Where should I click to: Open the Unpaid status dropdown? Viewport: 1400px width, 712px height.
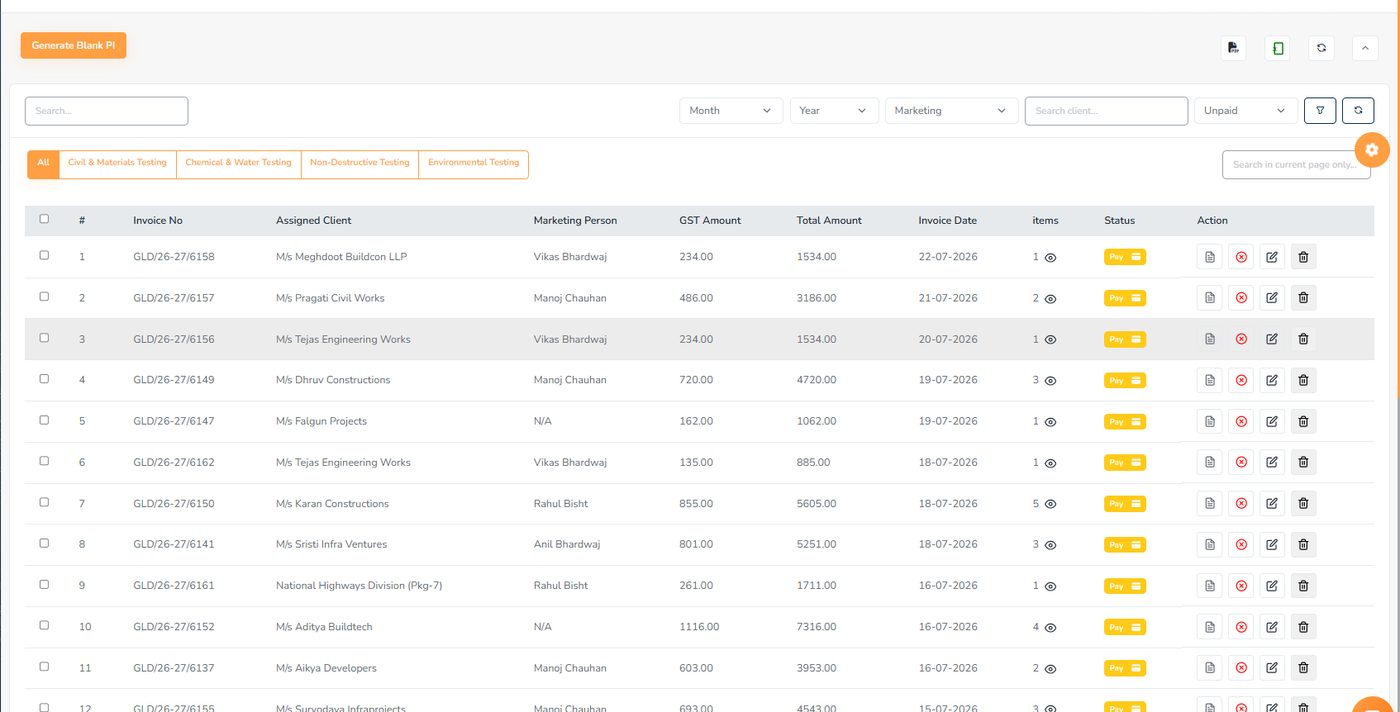tap(1246, 111)
